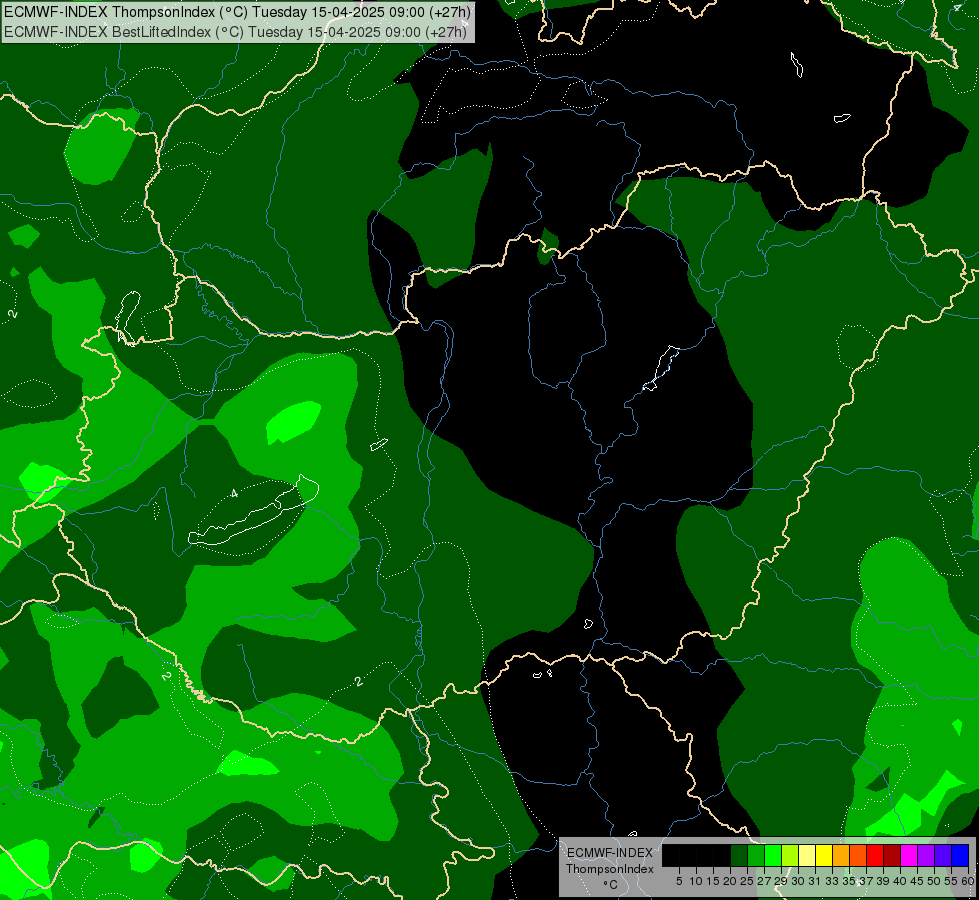Click the BestLiftedIndex title line at top
The height and width of the screenshot is (900, 979).
click(x=235, y=31)
